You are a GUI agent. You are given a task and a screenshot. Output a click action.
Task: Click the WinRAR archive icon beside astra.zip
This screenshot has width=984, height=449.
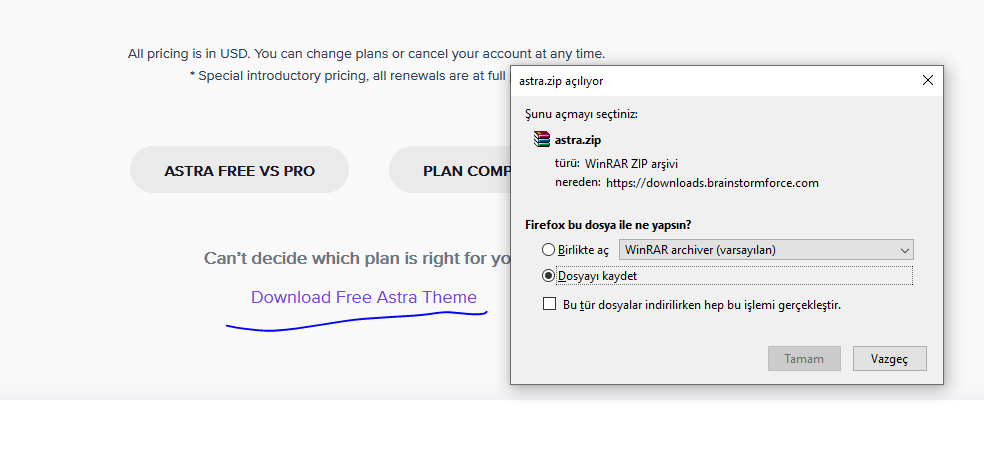(x=542, y=139)
